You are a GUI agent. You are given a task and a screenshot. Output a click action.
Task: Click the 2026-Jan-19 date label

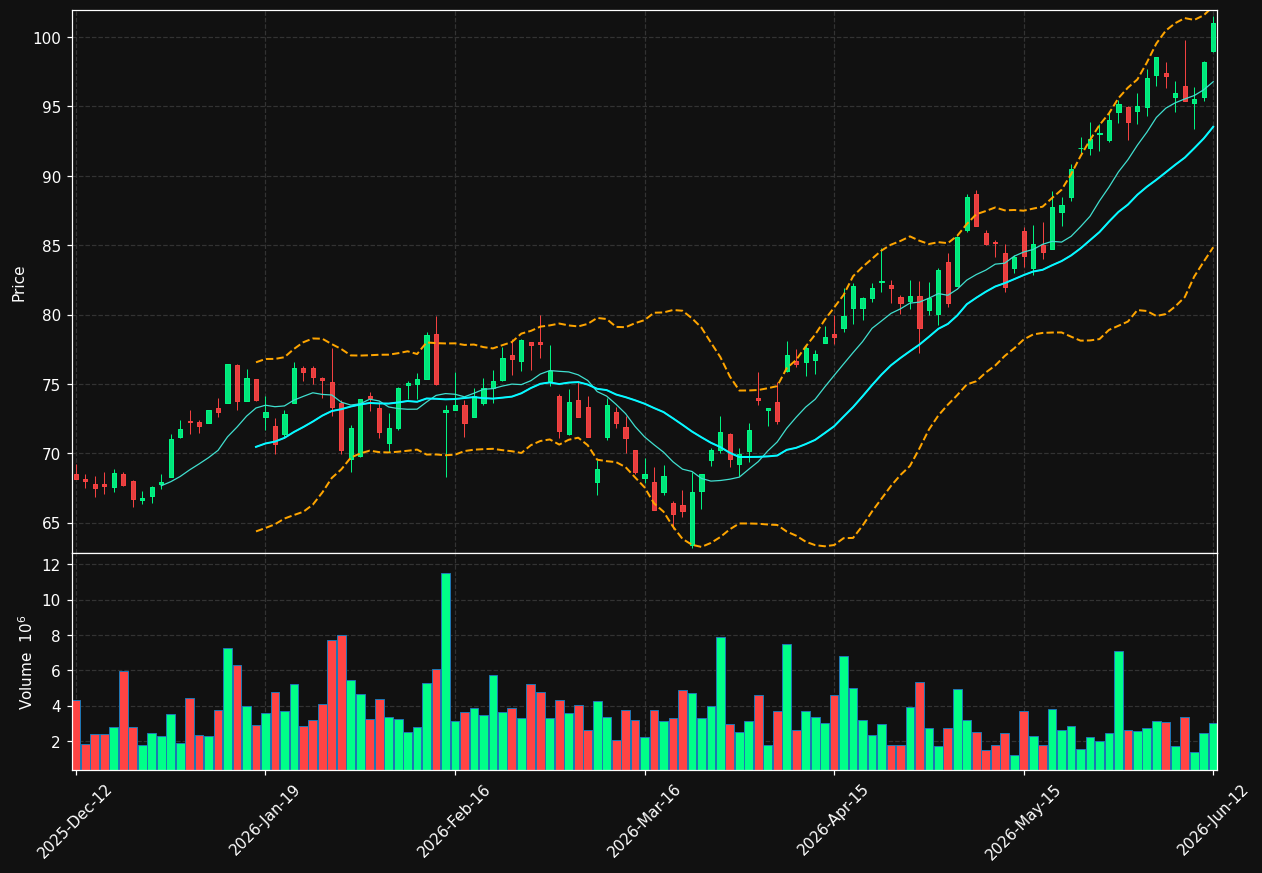(x=264, y=821)
